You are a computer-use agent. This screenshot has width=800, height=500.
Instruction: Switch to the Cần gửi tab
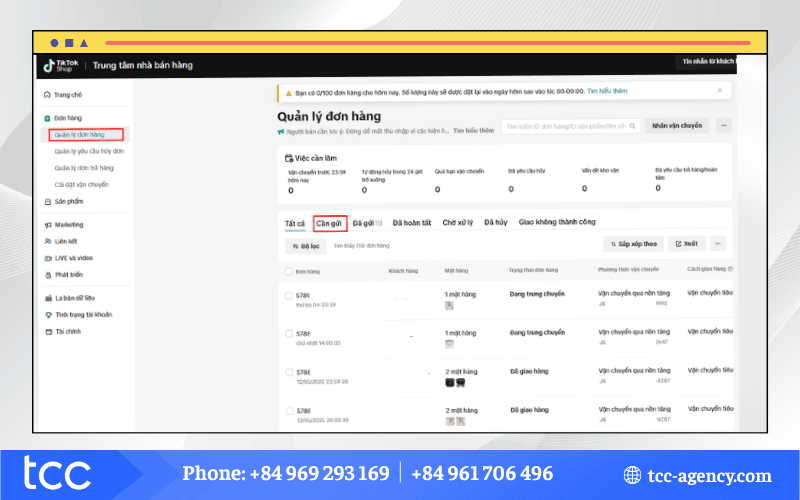click(329, 222)
